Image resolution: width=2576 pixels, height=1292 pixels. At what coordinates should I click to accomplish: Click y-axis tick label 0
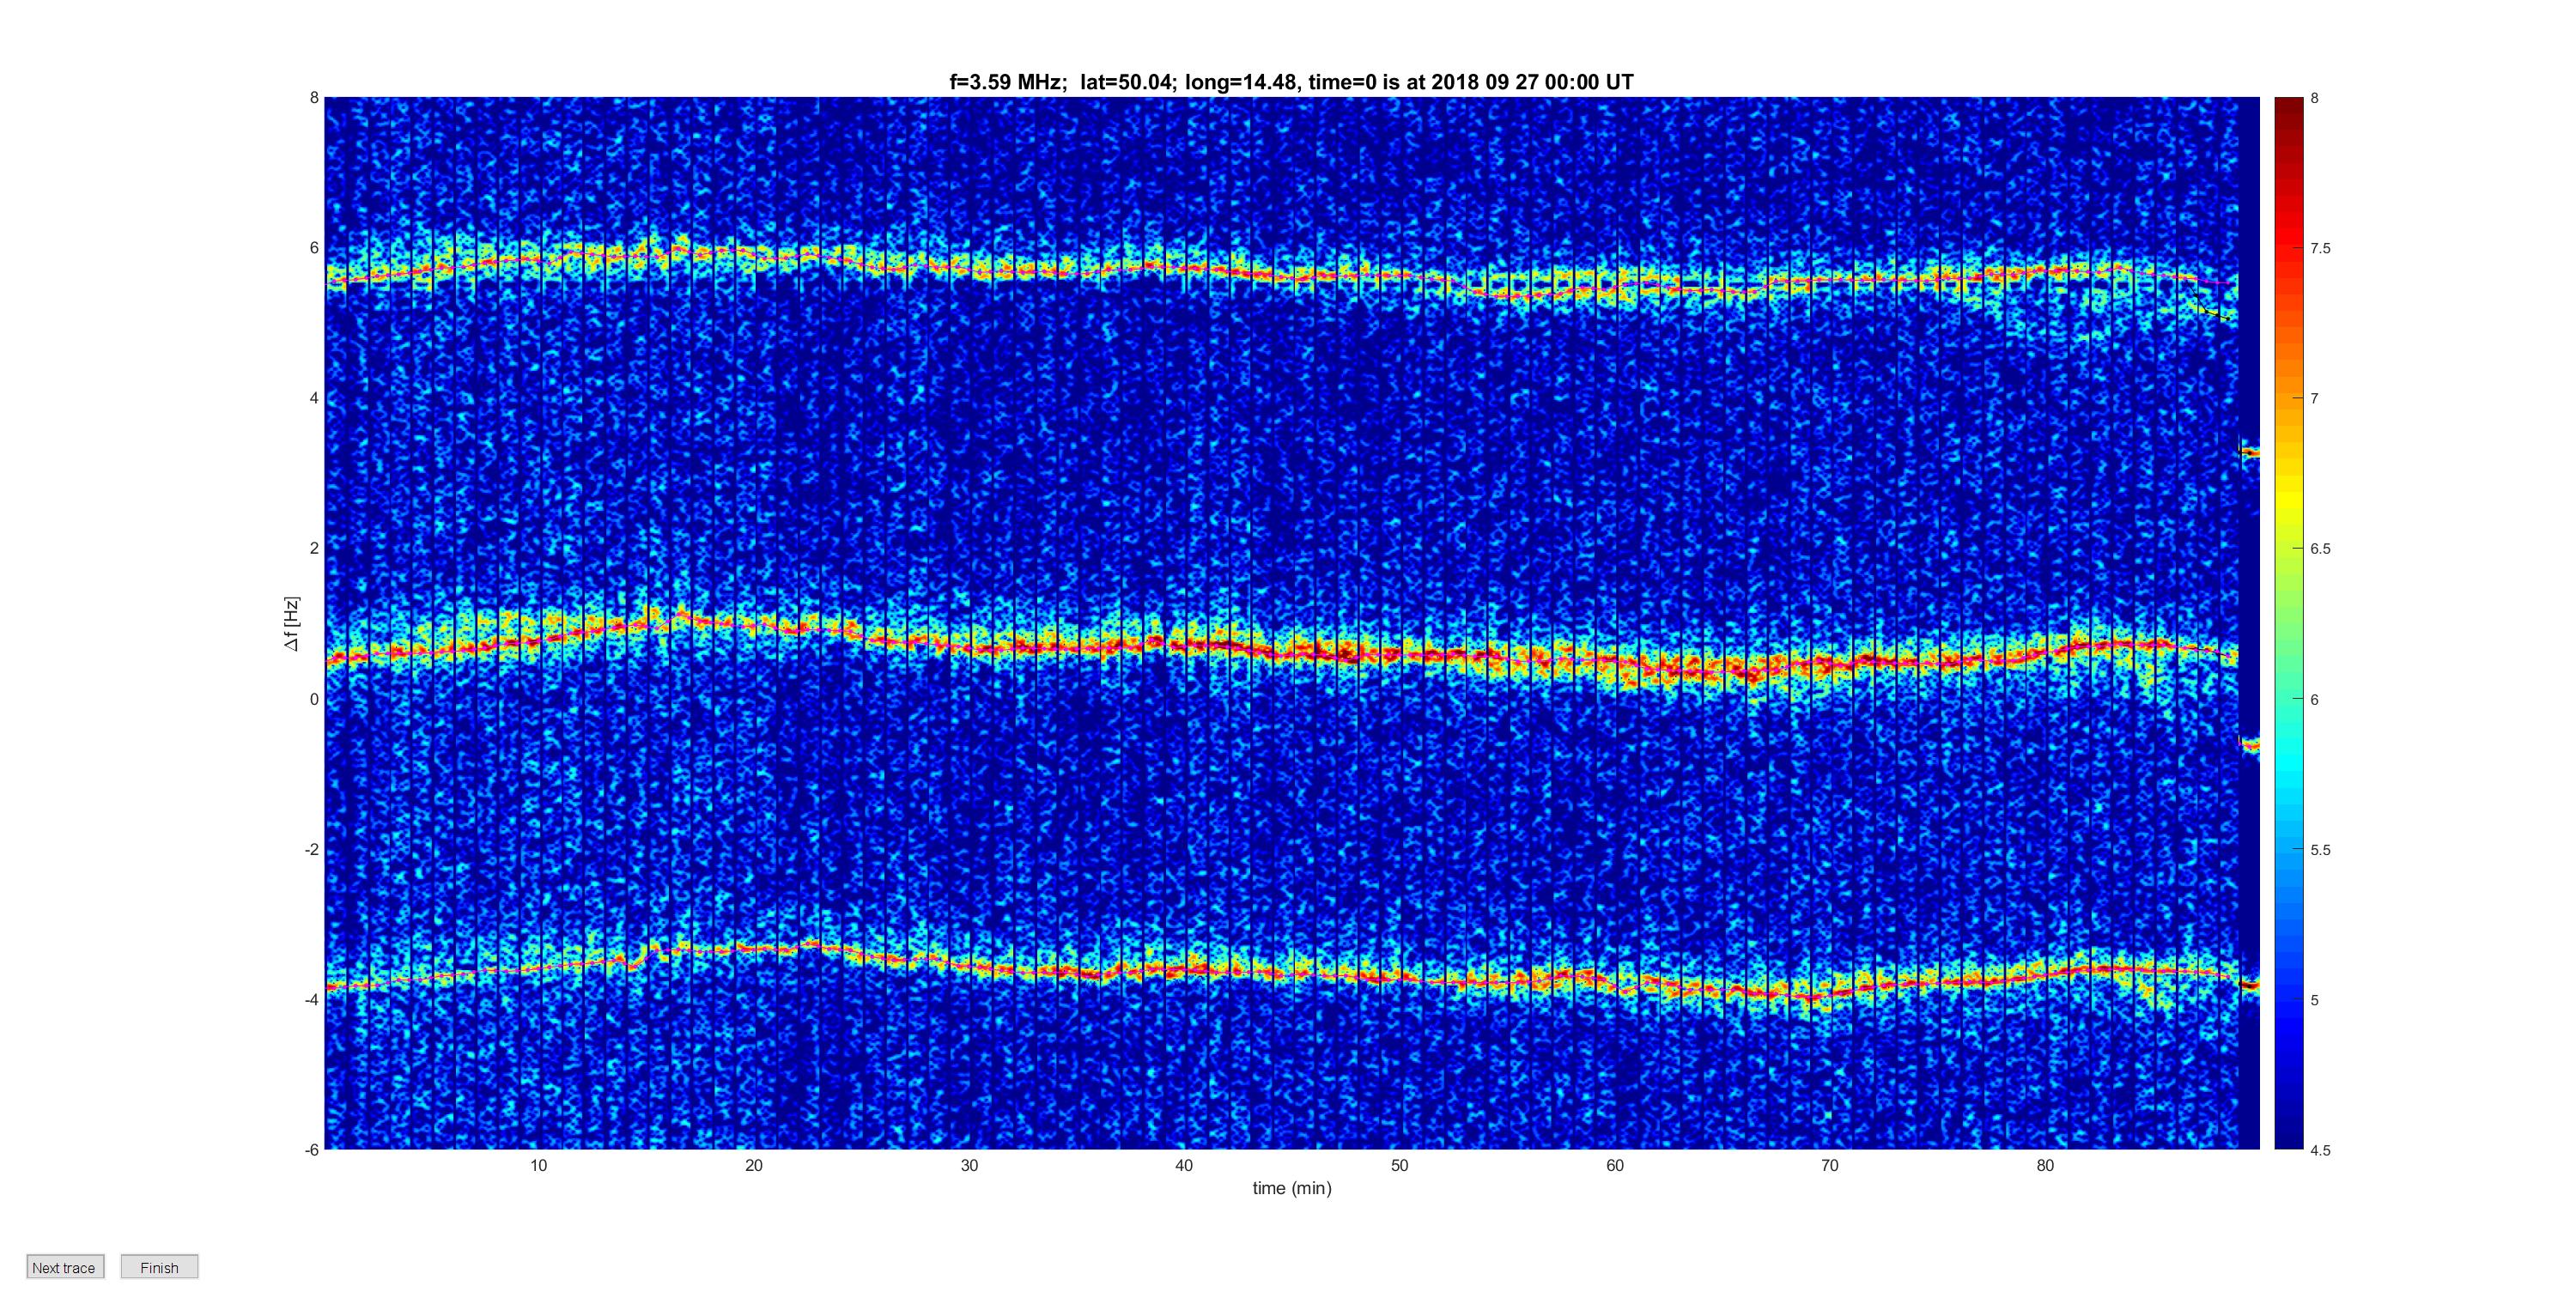(314, 699)
